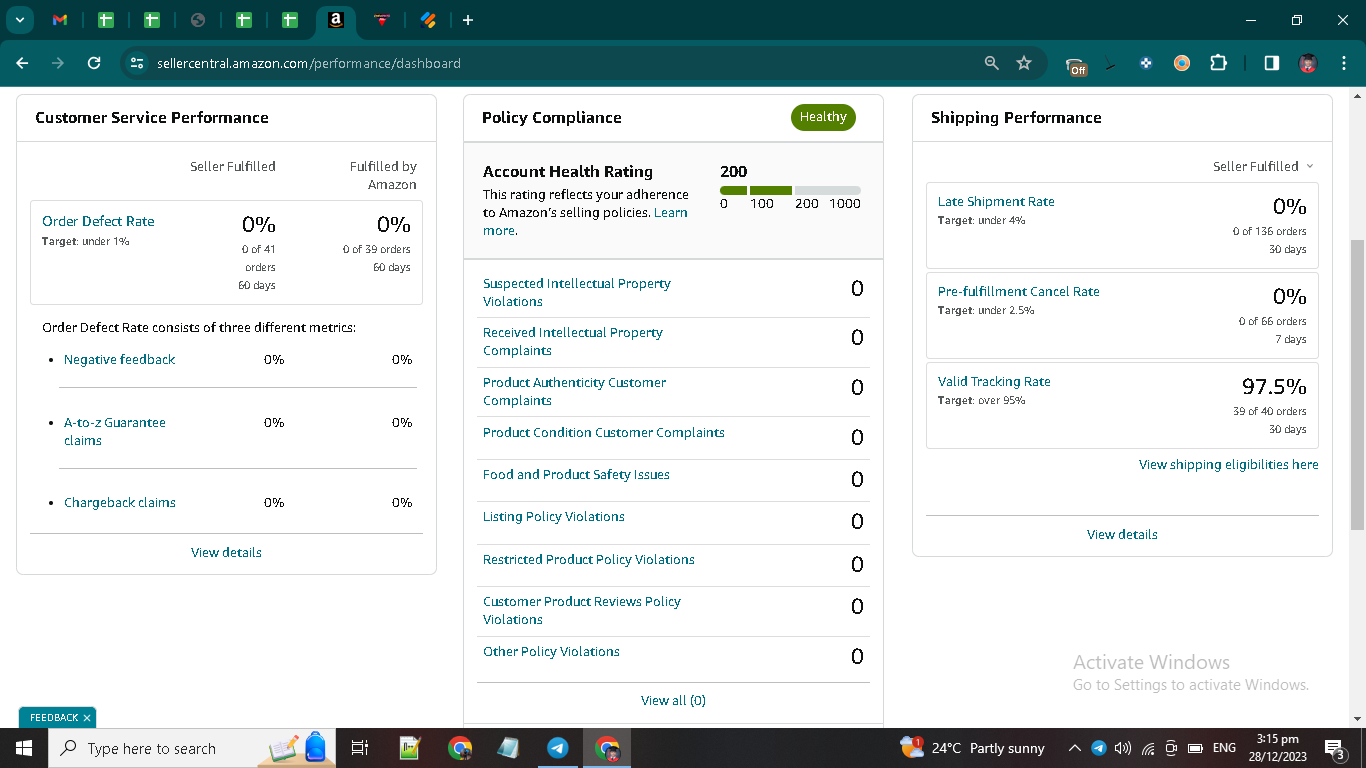Select the Amazon Seller Central tab

pos(336,20)
